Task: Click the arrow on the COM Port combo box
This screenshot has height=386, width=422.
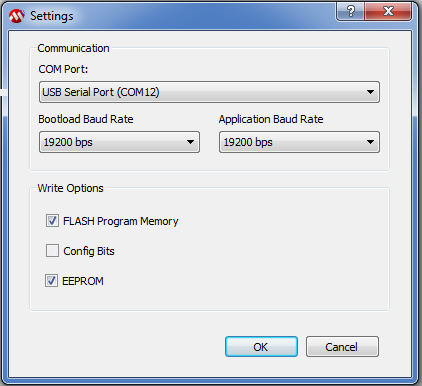Action: (x=370, y=92)
